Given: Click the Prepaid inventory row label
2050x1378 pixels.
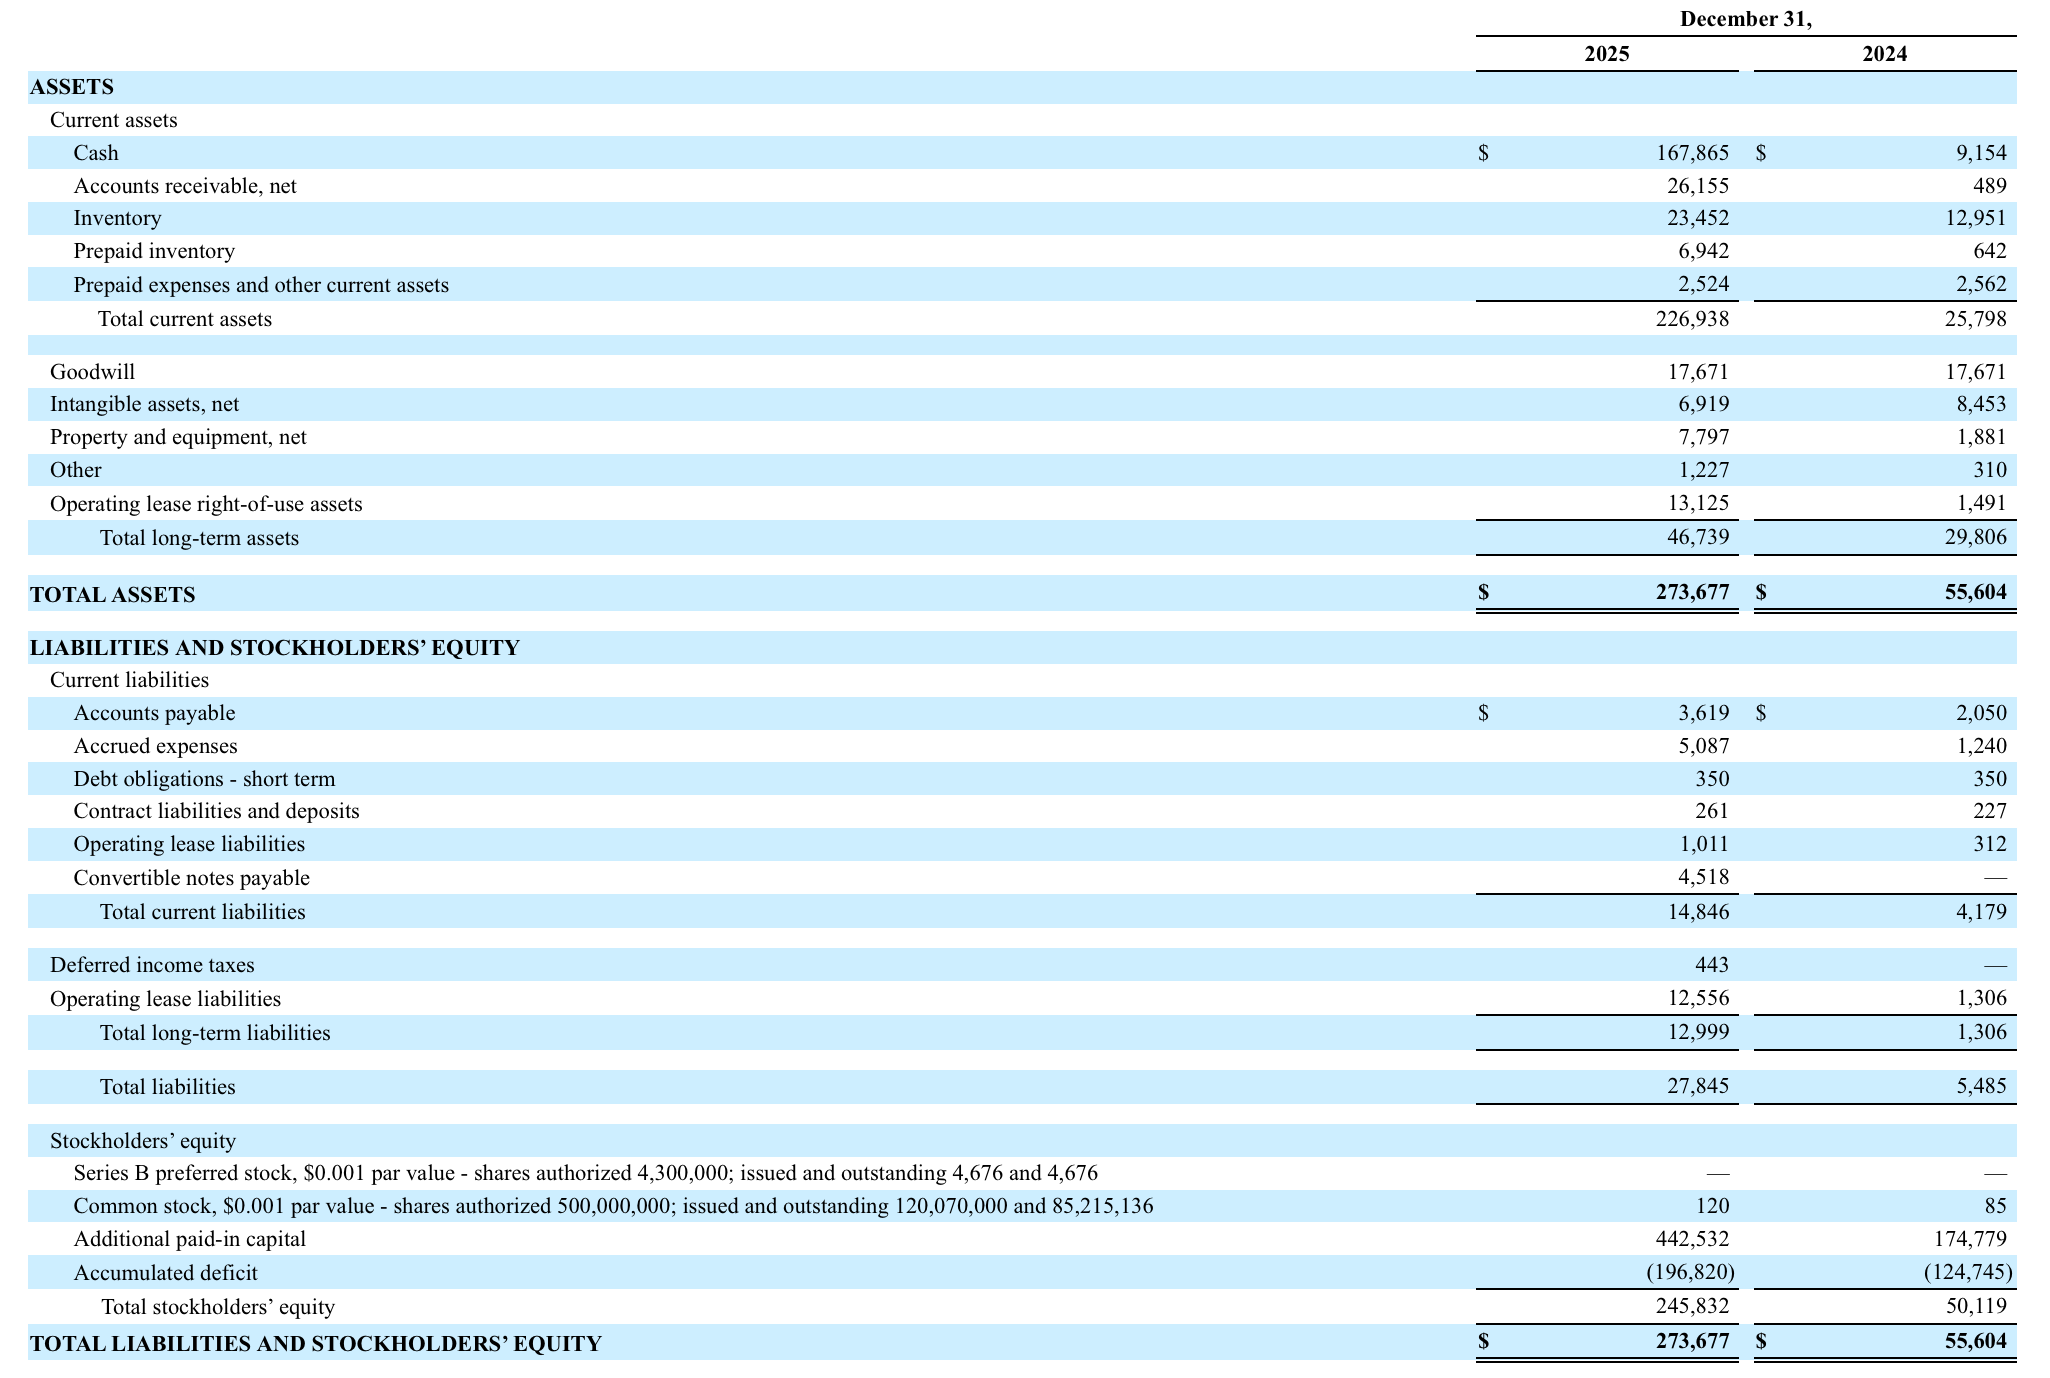Looking at the screenshot, I should (x=154, y=251).
